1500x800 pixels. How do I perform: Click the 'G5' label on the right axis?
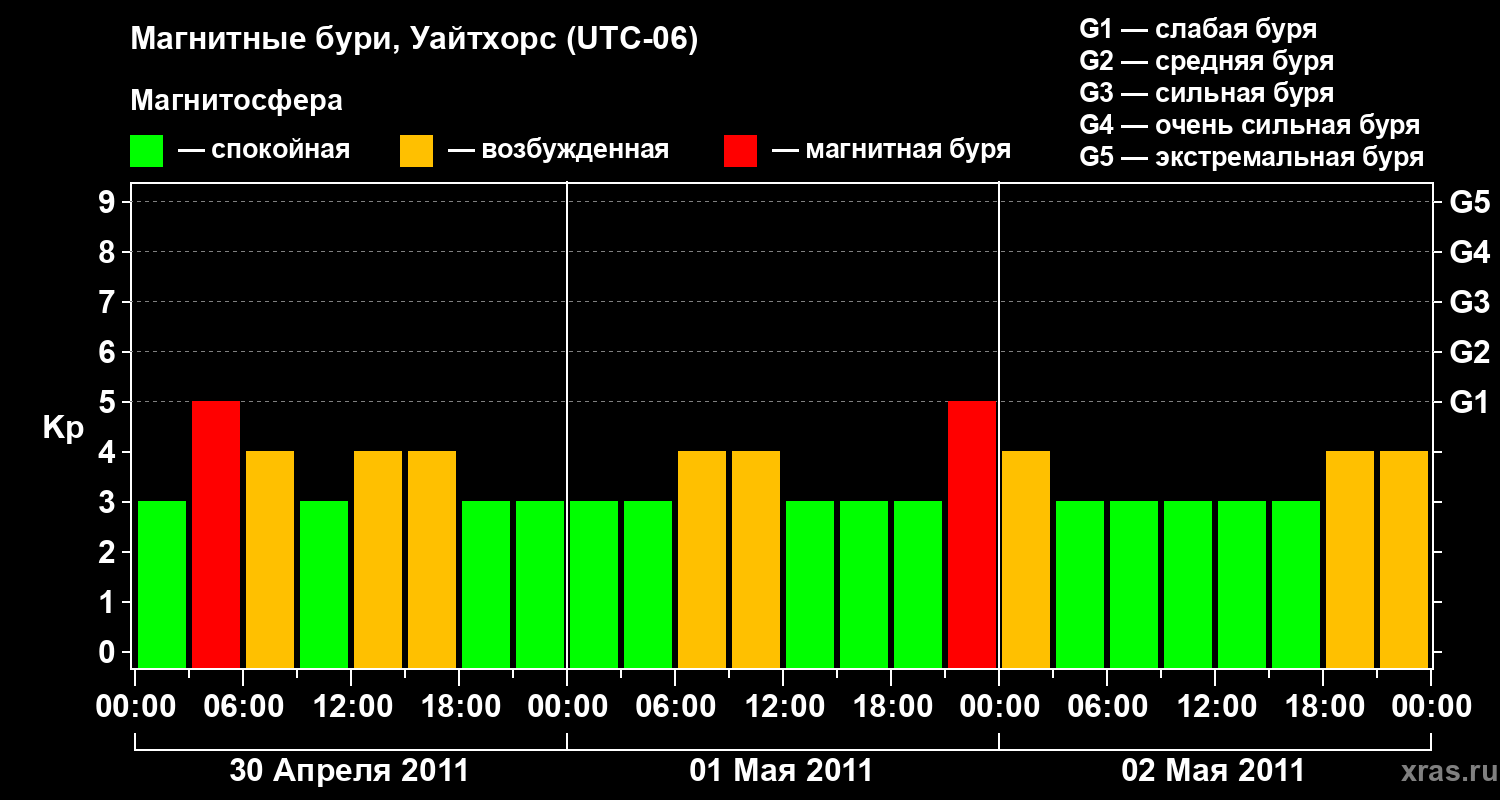click(x=1470, y=202)
